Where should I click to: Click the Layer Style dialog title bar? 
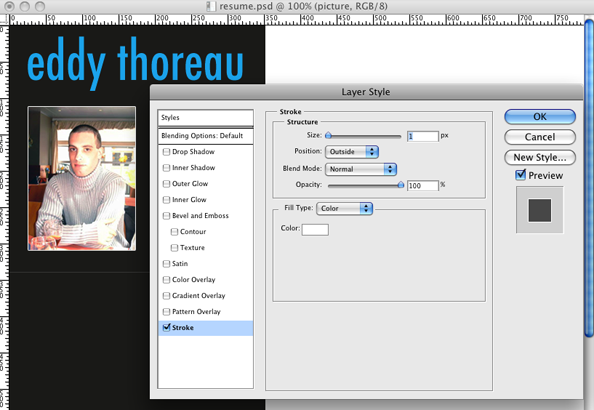[366, 92]
